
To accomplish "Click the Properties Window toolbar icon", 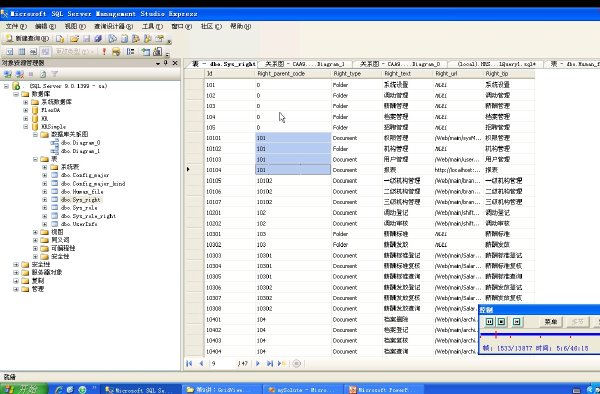I will 159,39.
